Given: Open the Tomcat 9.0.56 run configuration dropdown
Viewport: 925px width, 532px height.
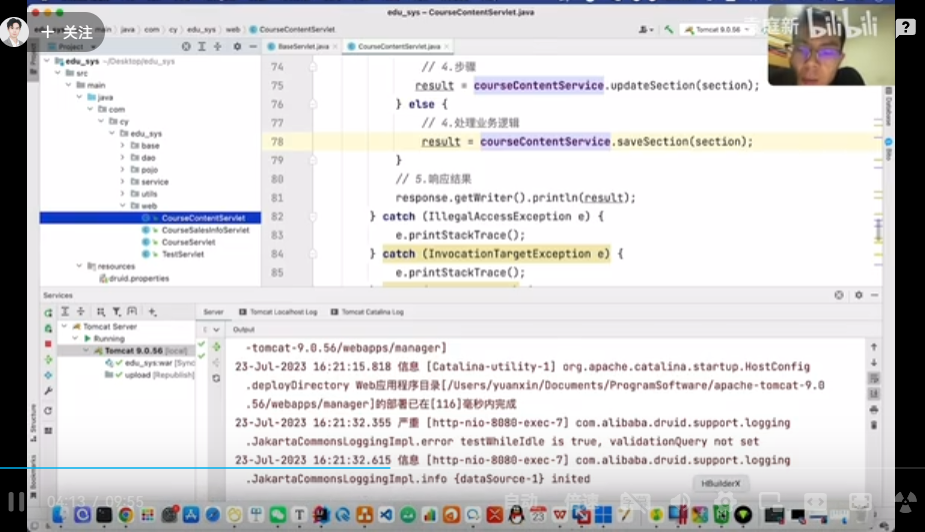Looking at the screenshot, I should click(x=719, y=29).
